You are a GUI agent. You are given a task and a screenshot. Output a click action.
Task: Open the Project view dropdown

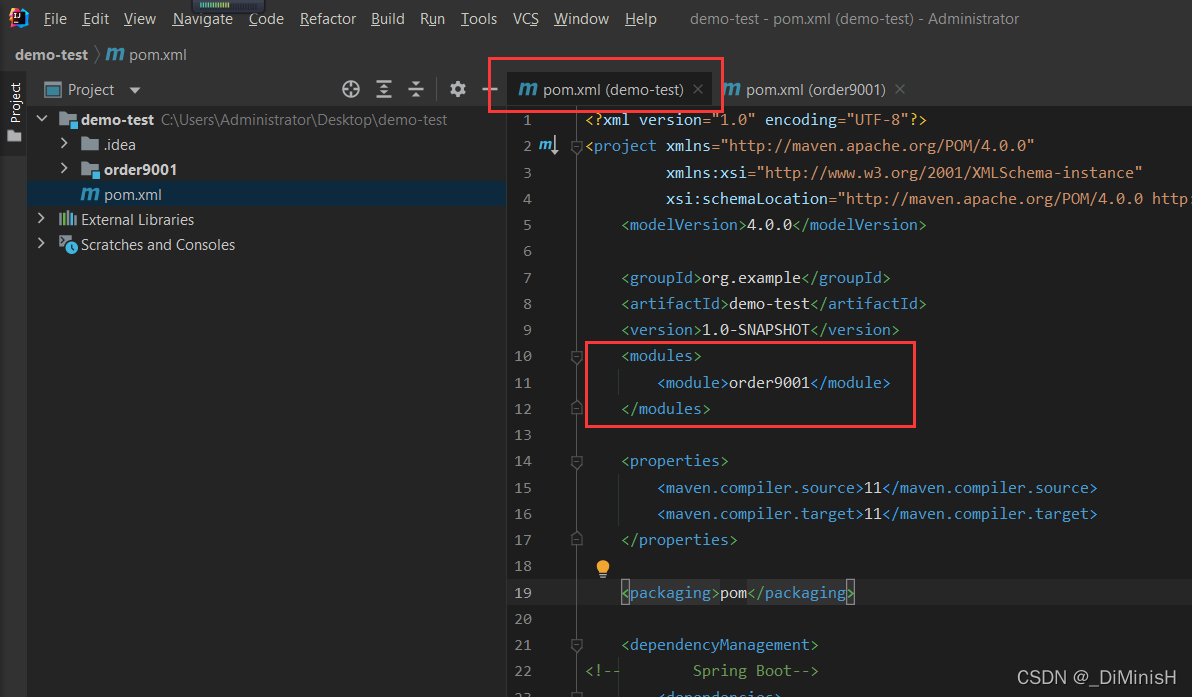coord(135,90)
